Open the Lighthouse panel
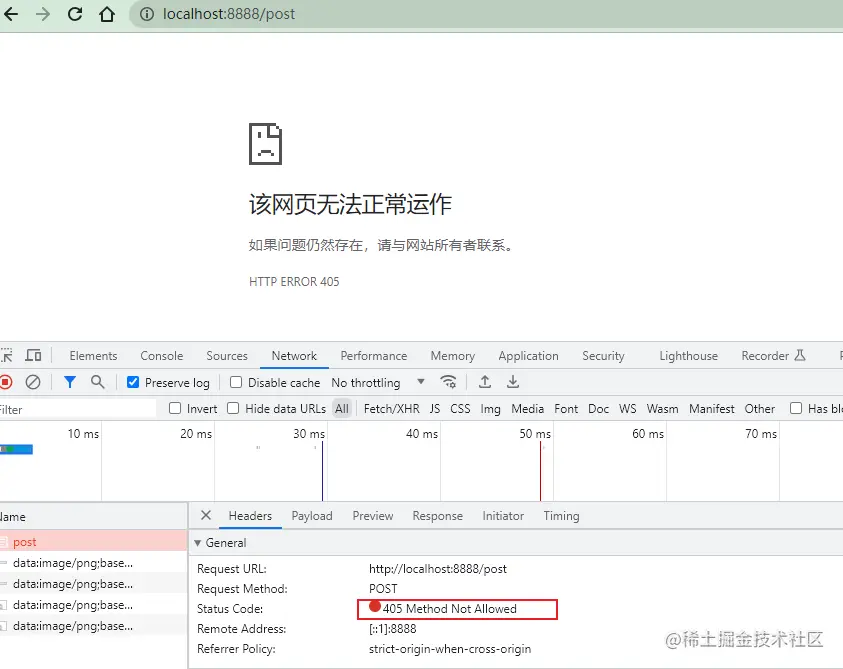The height and width of the screenshot is (669, 843). tap(688, 356)
